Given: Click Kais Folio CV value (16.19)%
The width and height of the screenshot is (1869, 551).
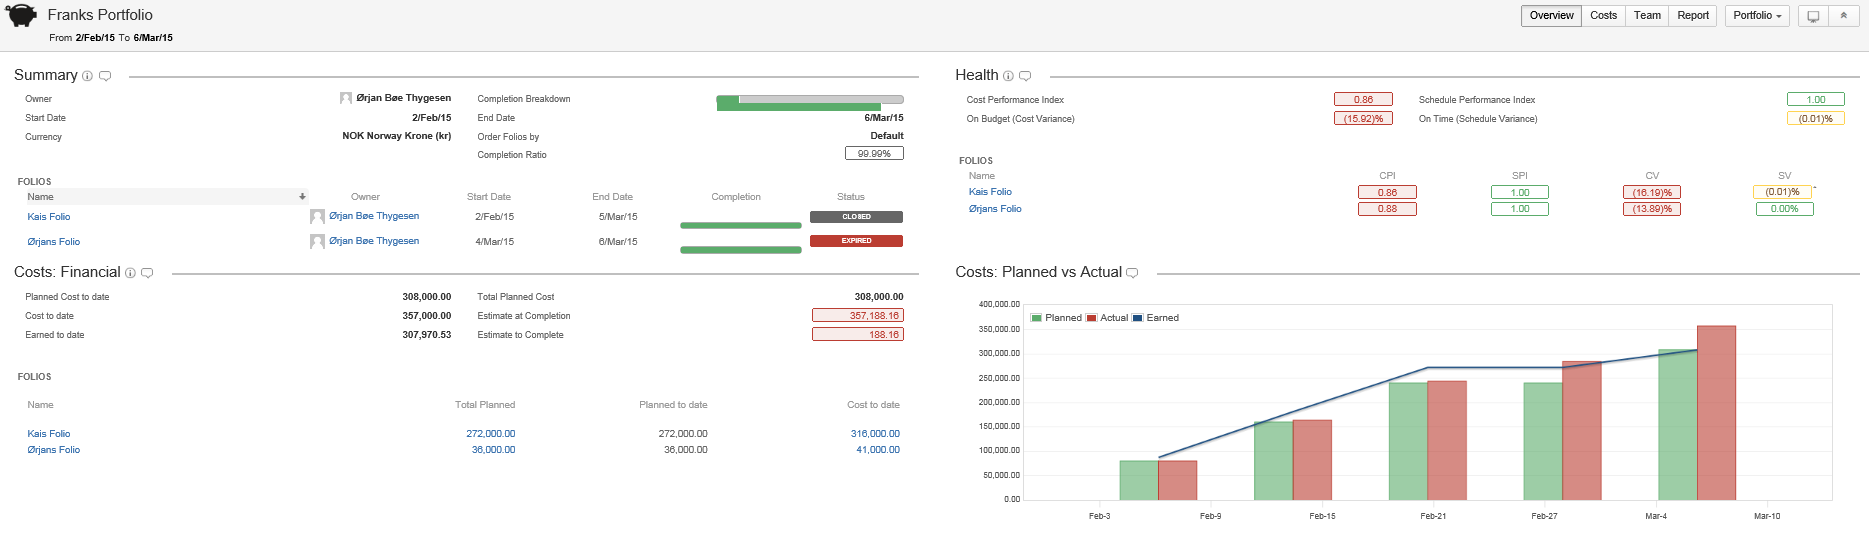Looking at the screenshot, I should 1652,193.
